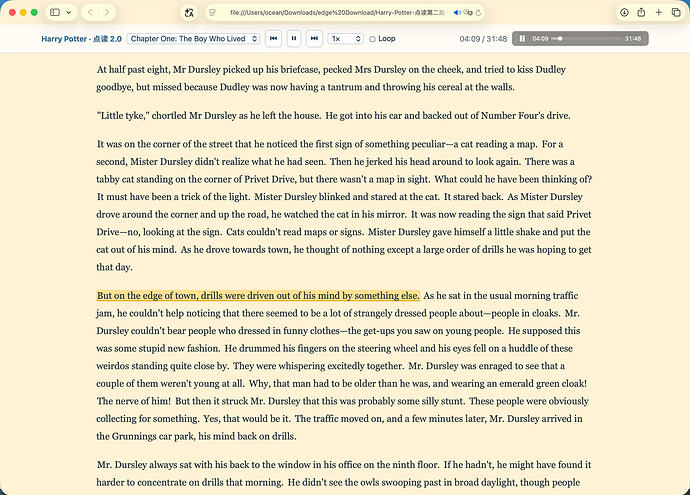Pause audio in the gray player bar

[x=522, y=39]
